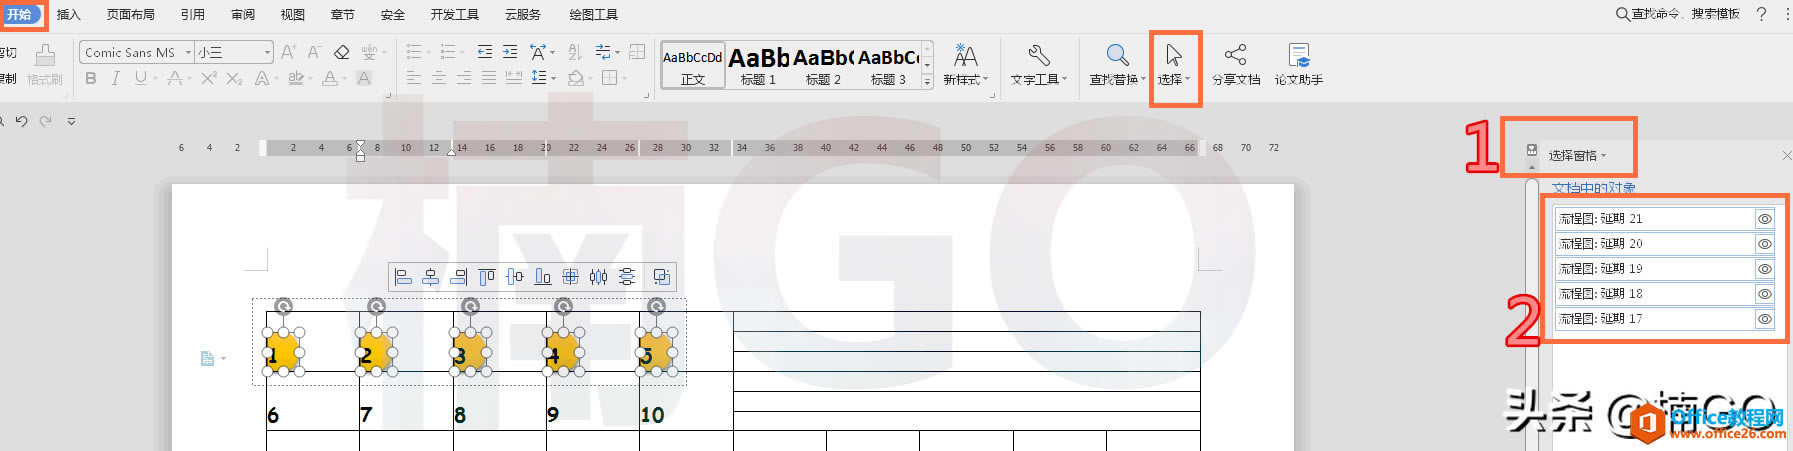Click the Format Painter brush
Viewport: 1793px width, 451px height.
45,65
